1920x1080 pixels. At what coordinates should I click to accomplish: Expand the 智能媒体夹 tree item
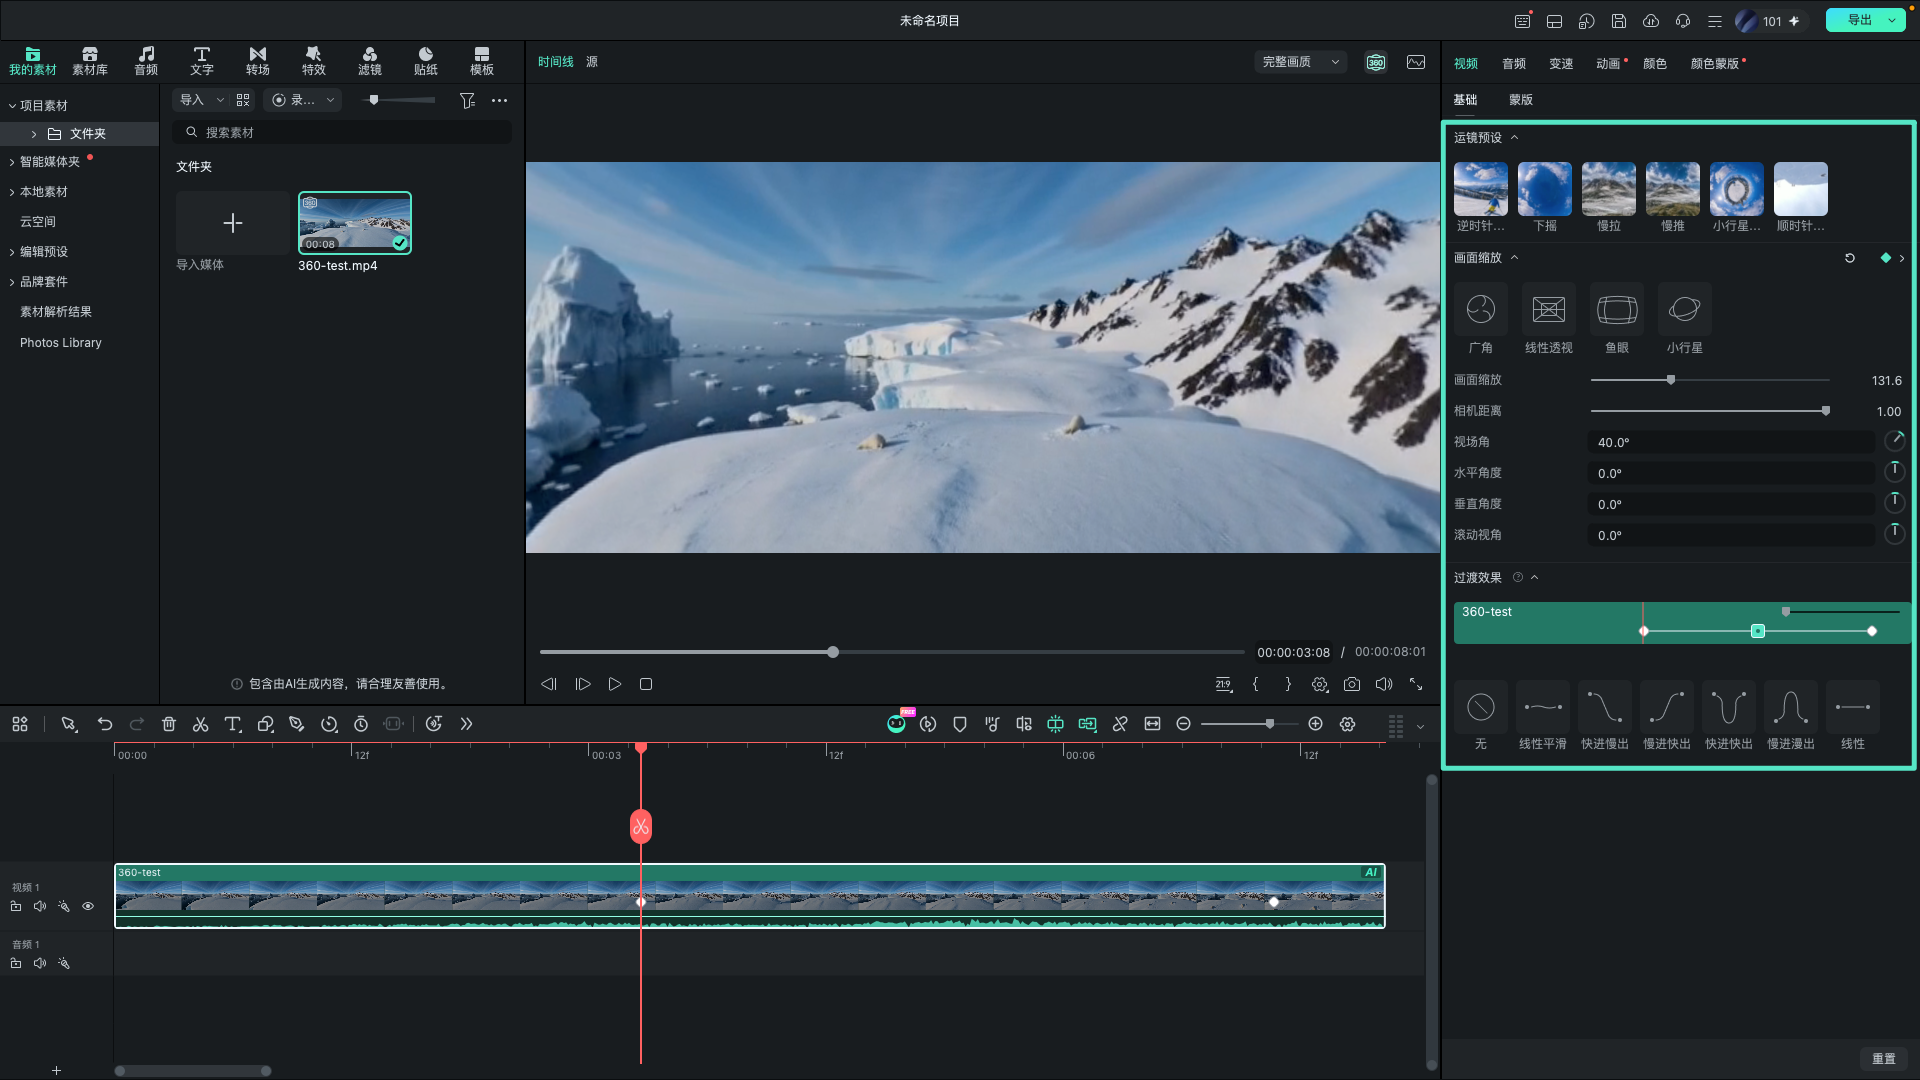[x=12, y=162]
